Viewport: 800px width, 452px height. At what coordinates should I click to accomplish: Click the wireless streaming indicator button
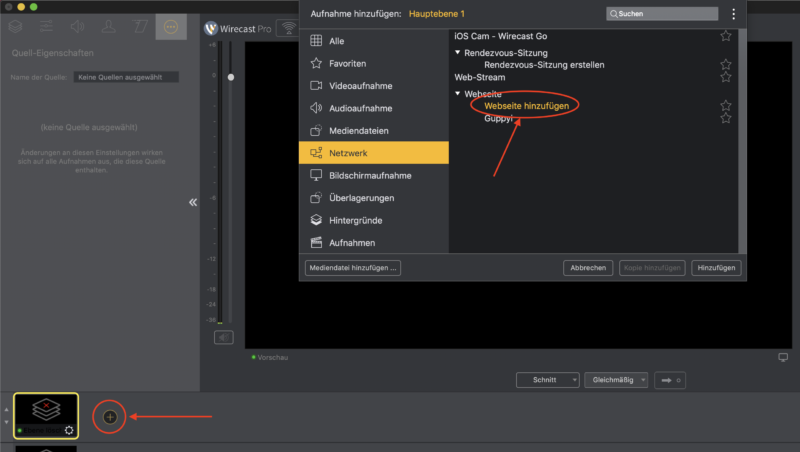[288, 28]
